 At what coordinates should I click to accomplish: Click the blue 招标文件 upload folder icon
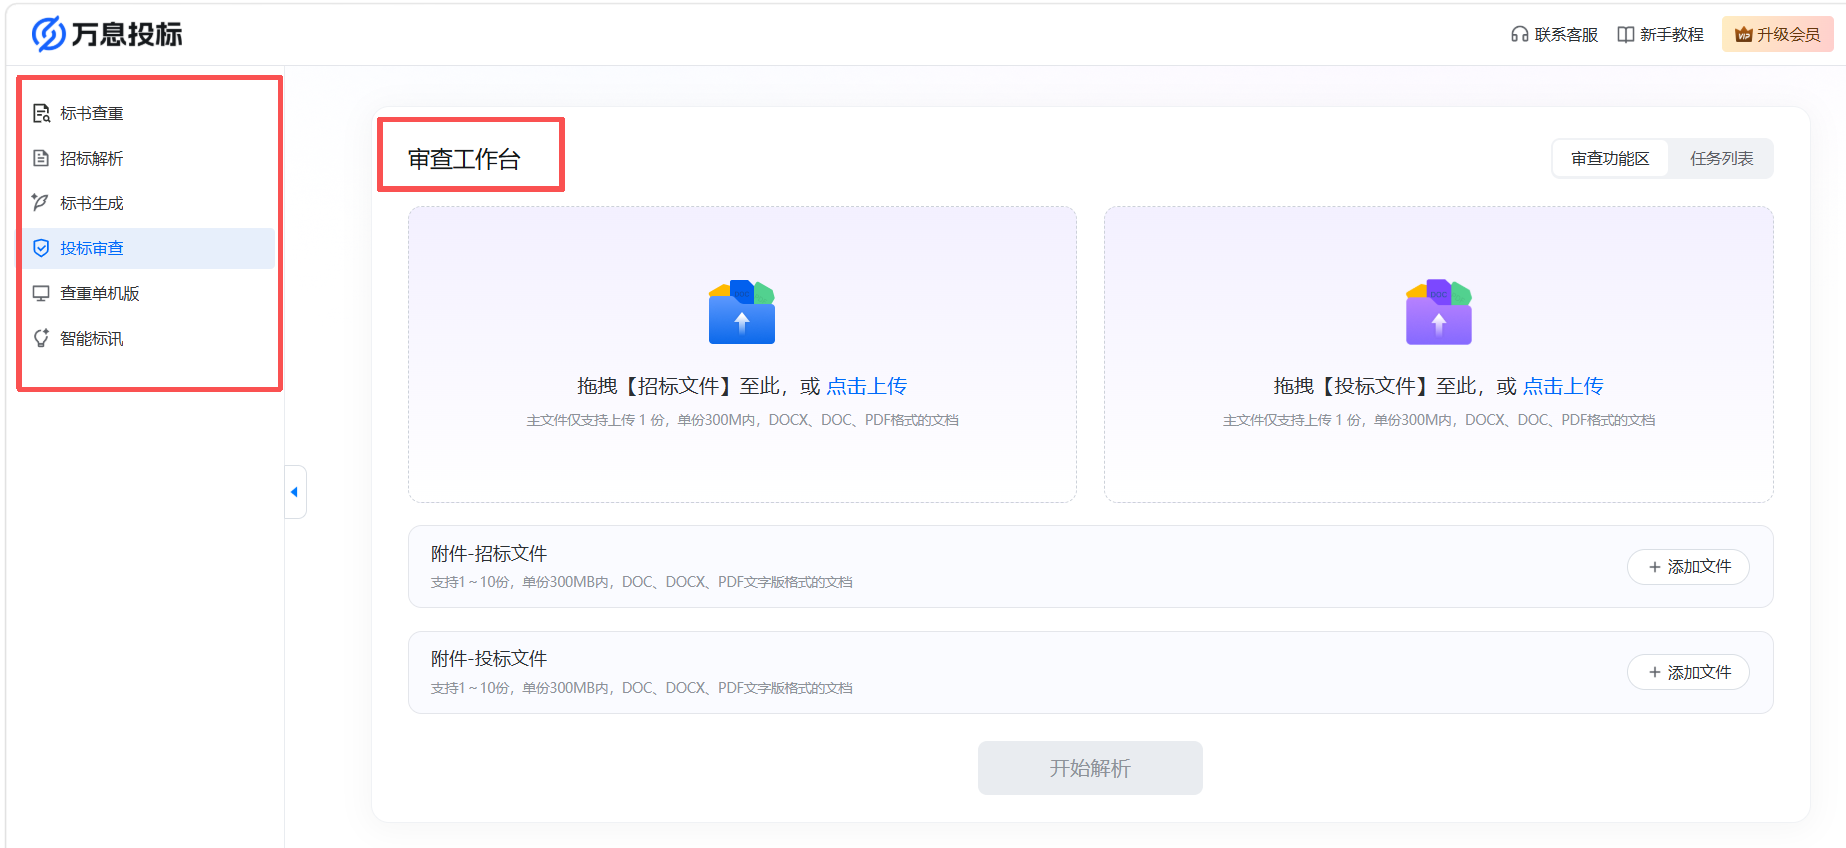(742, 312)
